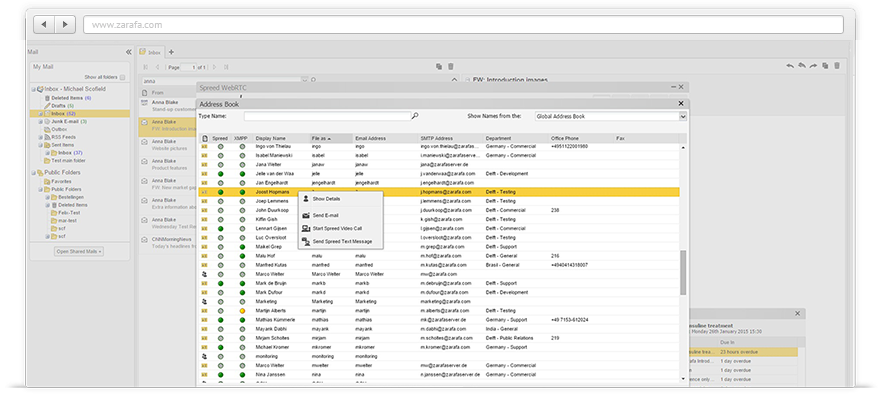Sort by Email Address column header
884x394 pixels.
click(386, 138)
